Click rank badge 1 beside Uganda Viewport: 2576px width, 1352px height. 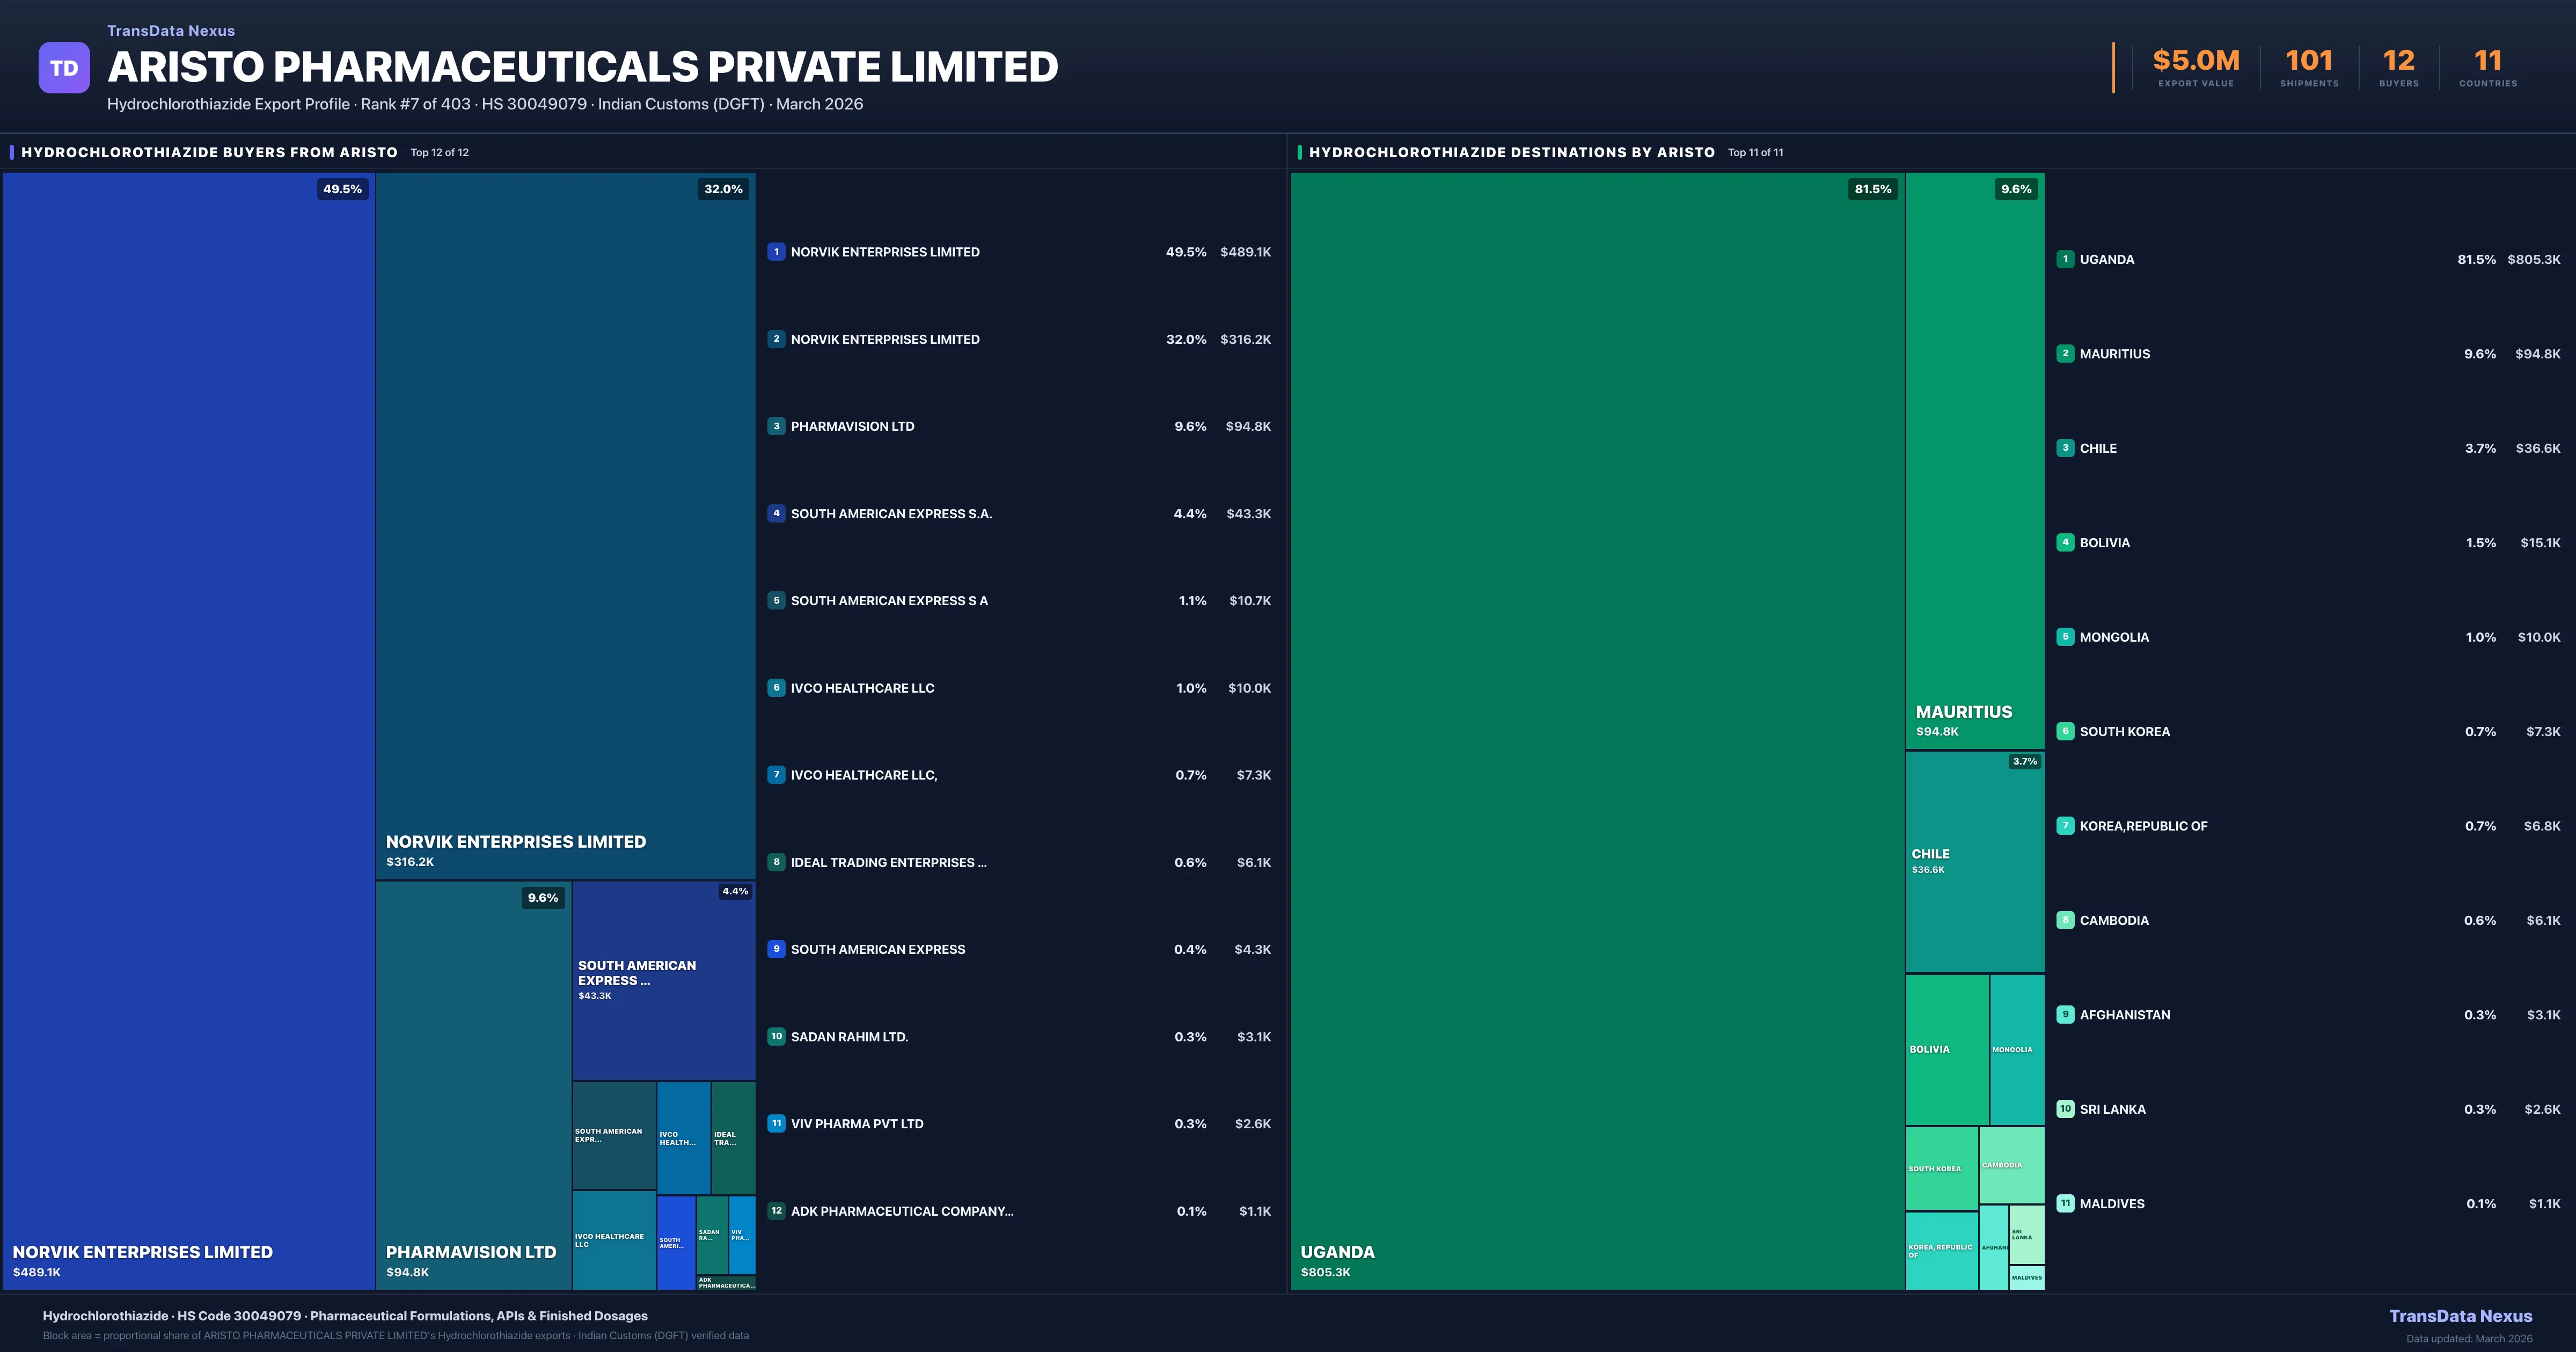click(x=2065, y=259)
